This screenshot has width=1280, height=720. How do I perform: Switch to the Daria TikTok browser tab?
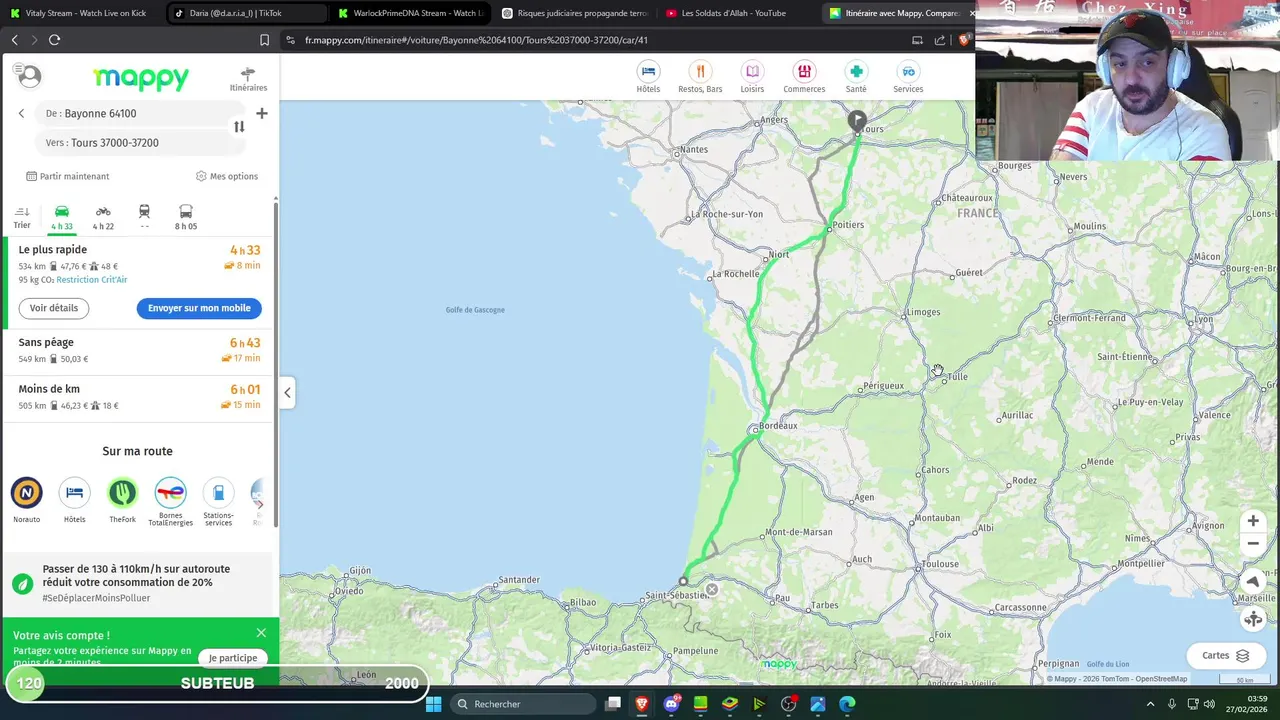[x=247, y=13]
